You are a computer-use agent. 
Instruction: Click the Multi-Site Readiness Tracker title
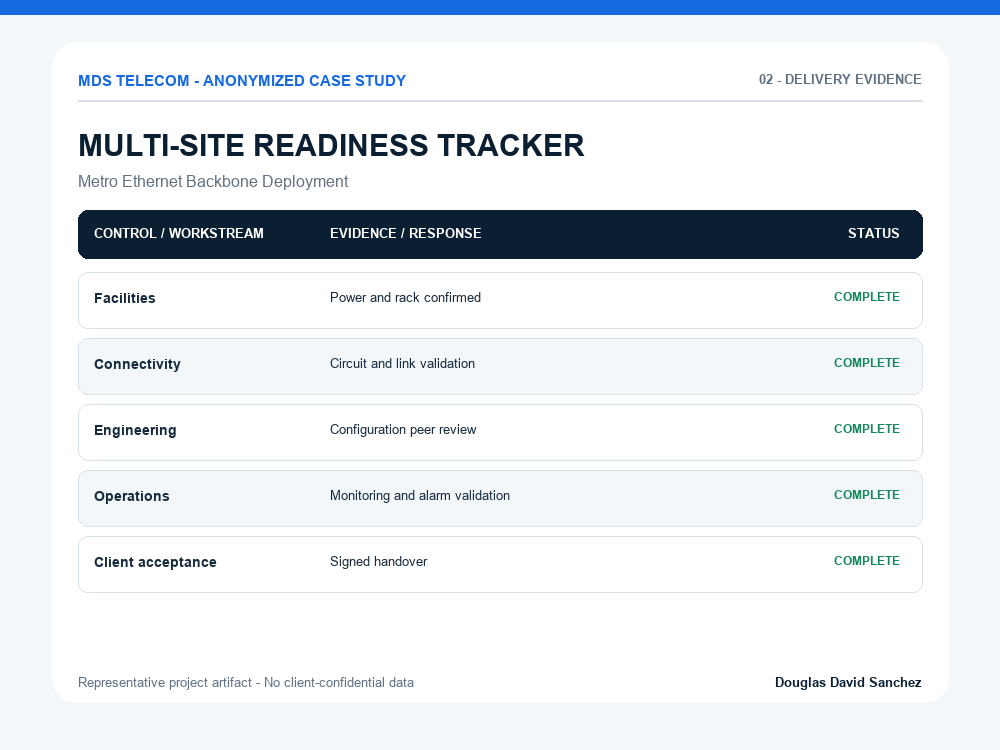point(331,145)
